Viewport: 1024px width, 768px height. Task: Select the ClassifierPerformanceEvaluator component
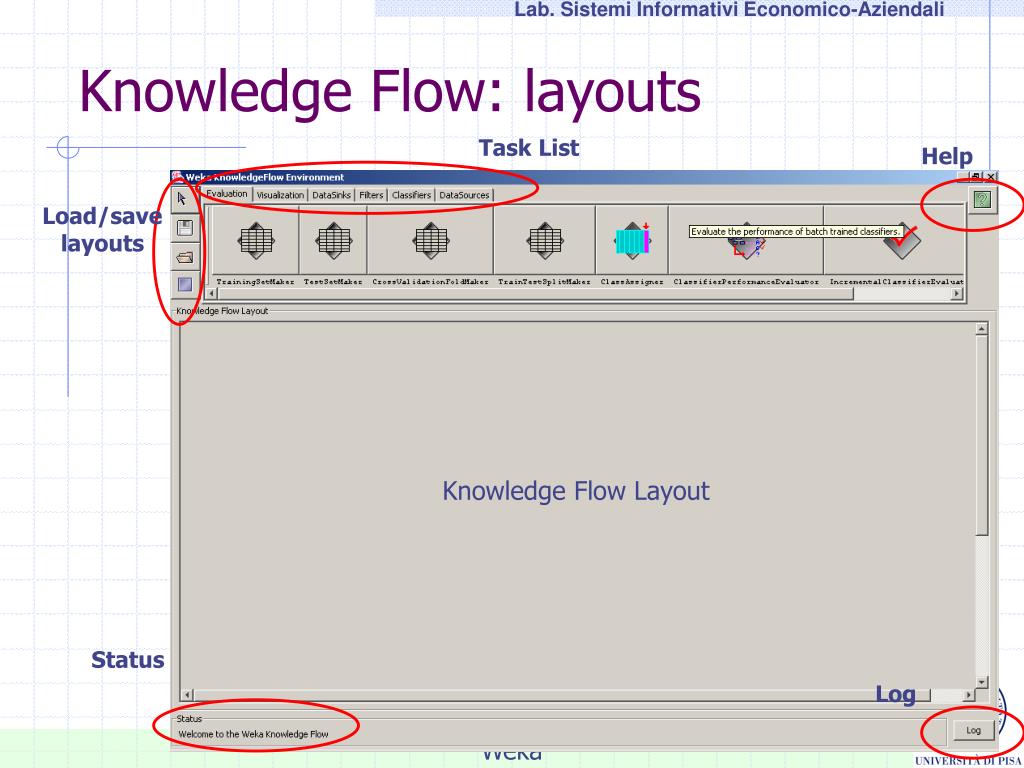click(746, 240)
